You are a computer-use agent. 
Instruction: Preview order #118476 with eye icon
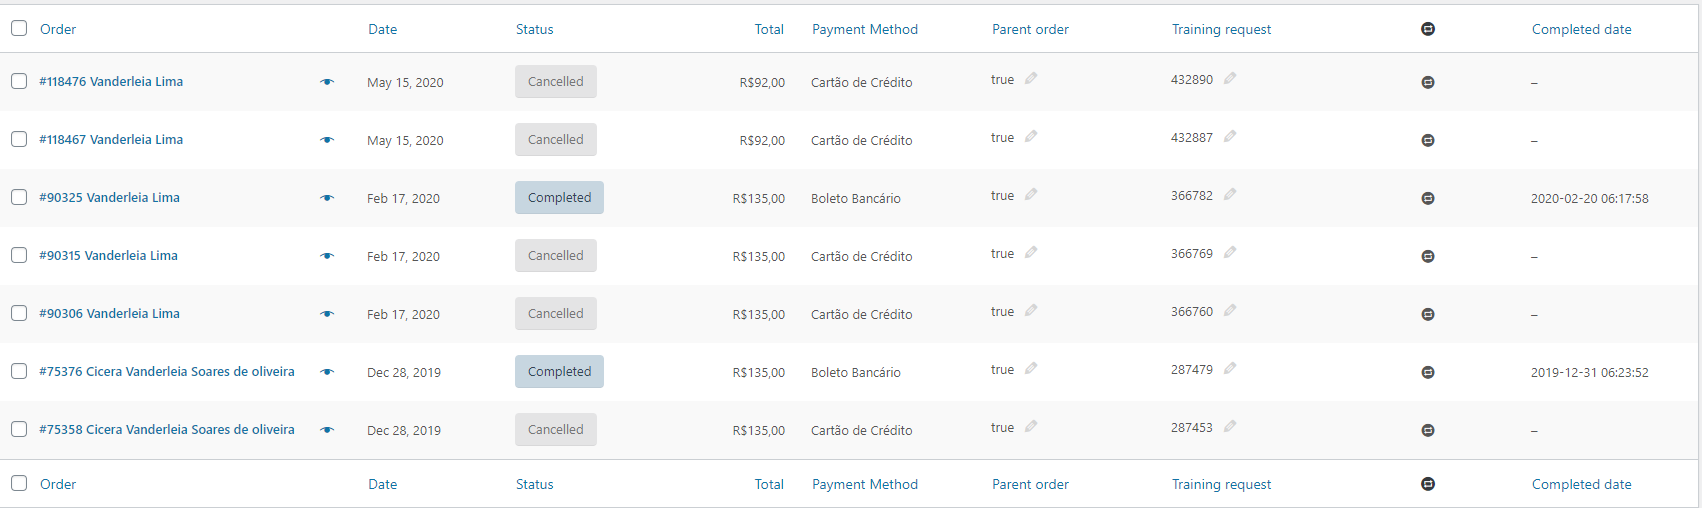point(327,82)
